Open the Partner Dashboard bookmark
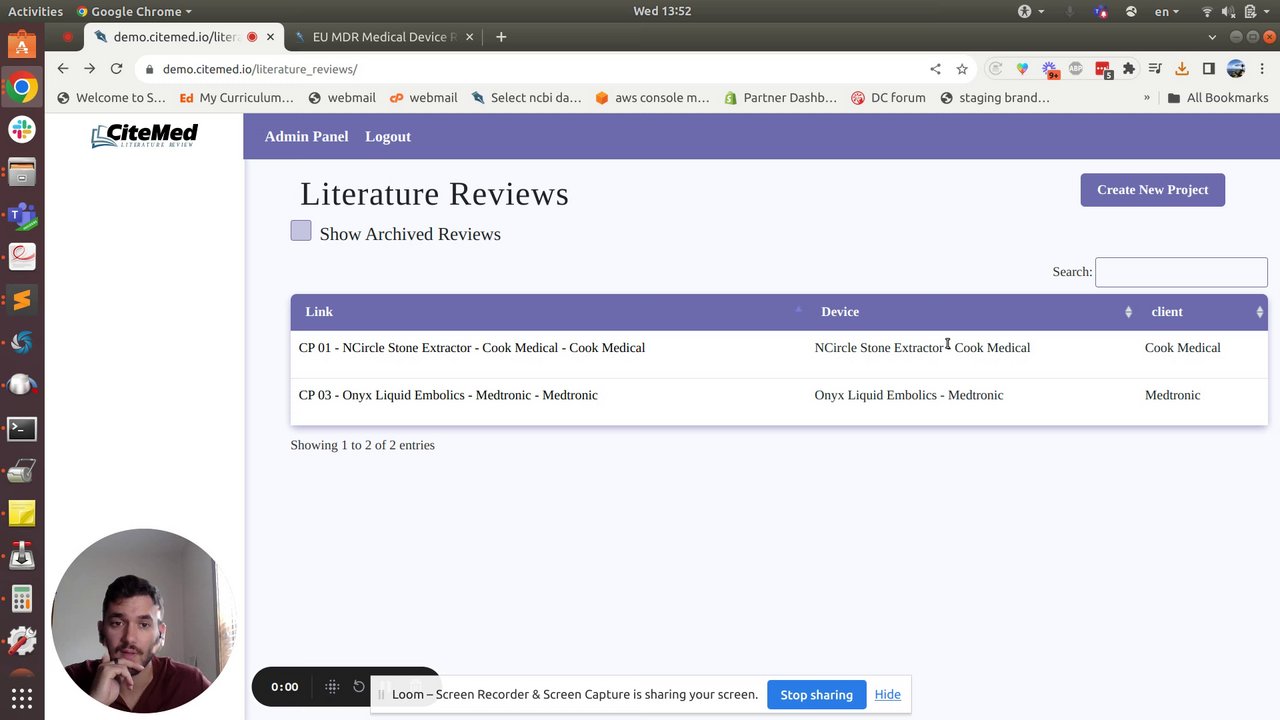Image resolution: width=1280 pixels, height=720 pixels. coord(780,98)
